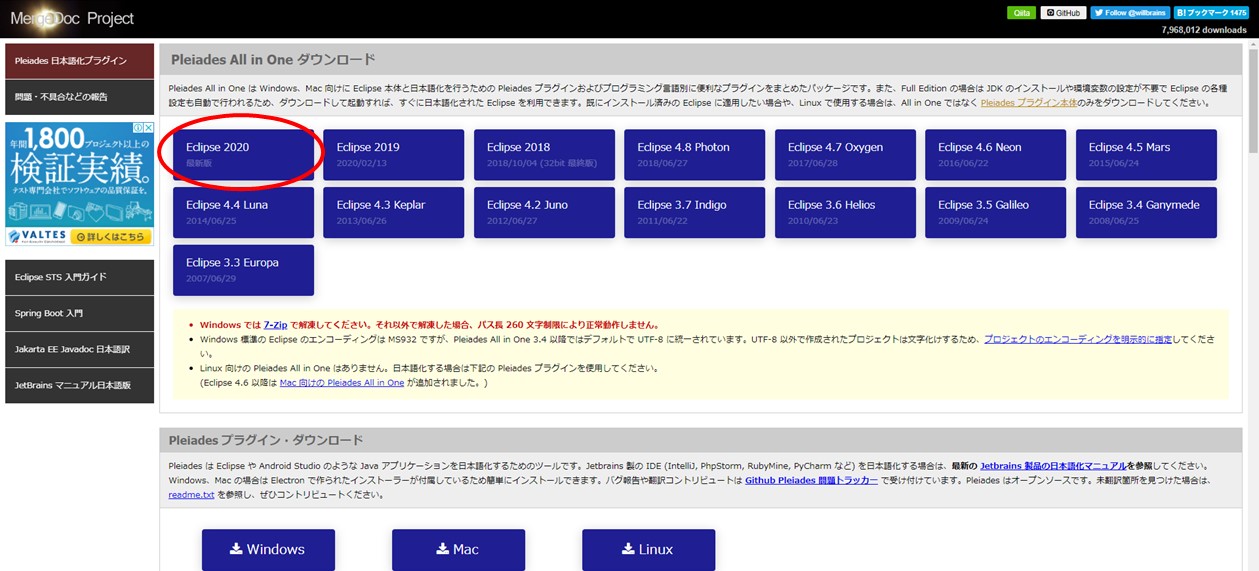The image size is (1259, 571).
Task: Select the Eclipse 3.6 Helios tile
Action: (x=845, y=212)
